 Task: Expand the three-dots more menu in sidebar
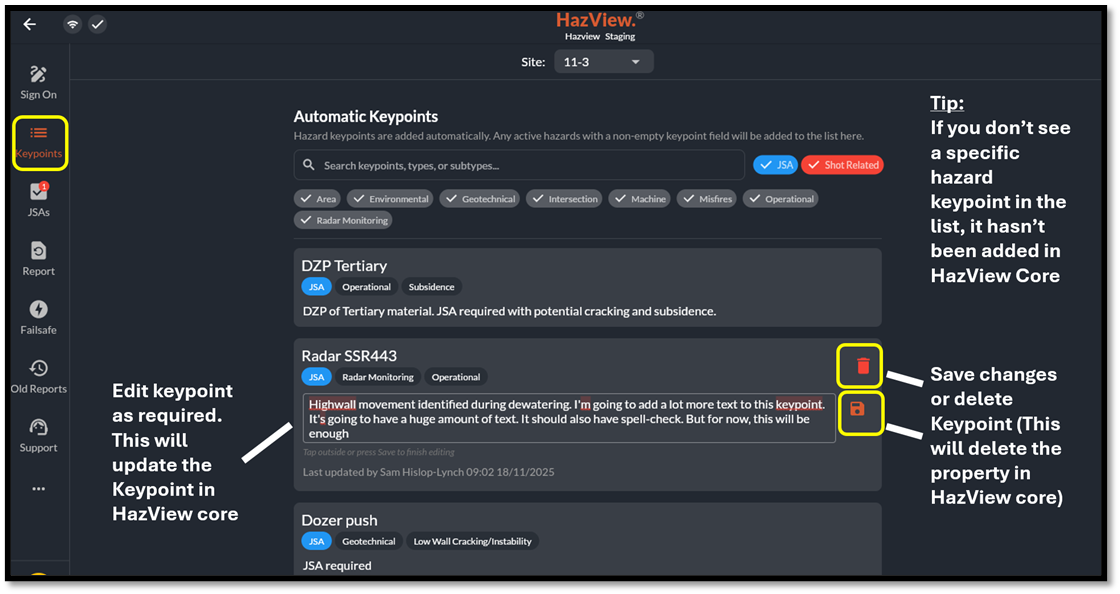pyautogui.click(x=39, y=489)
